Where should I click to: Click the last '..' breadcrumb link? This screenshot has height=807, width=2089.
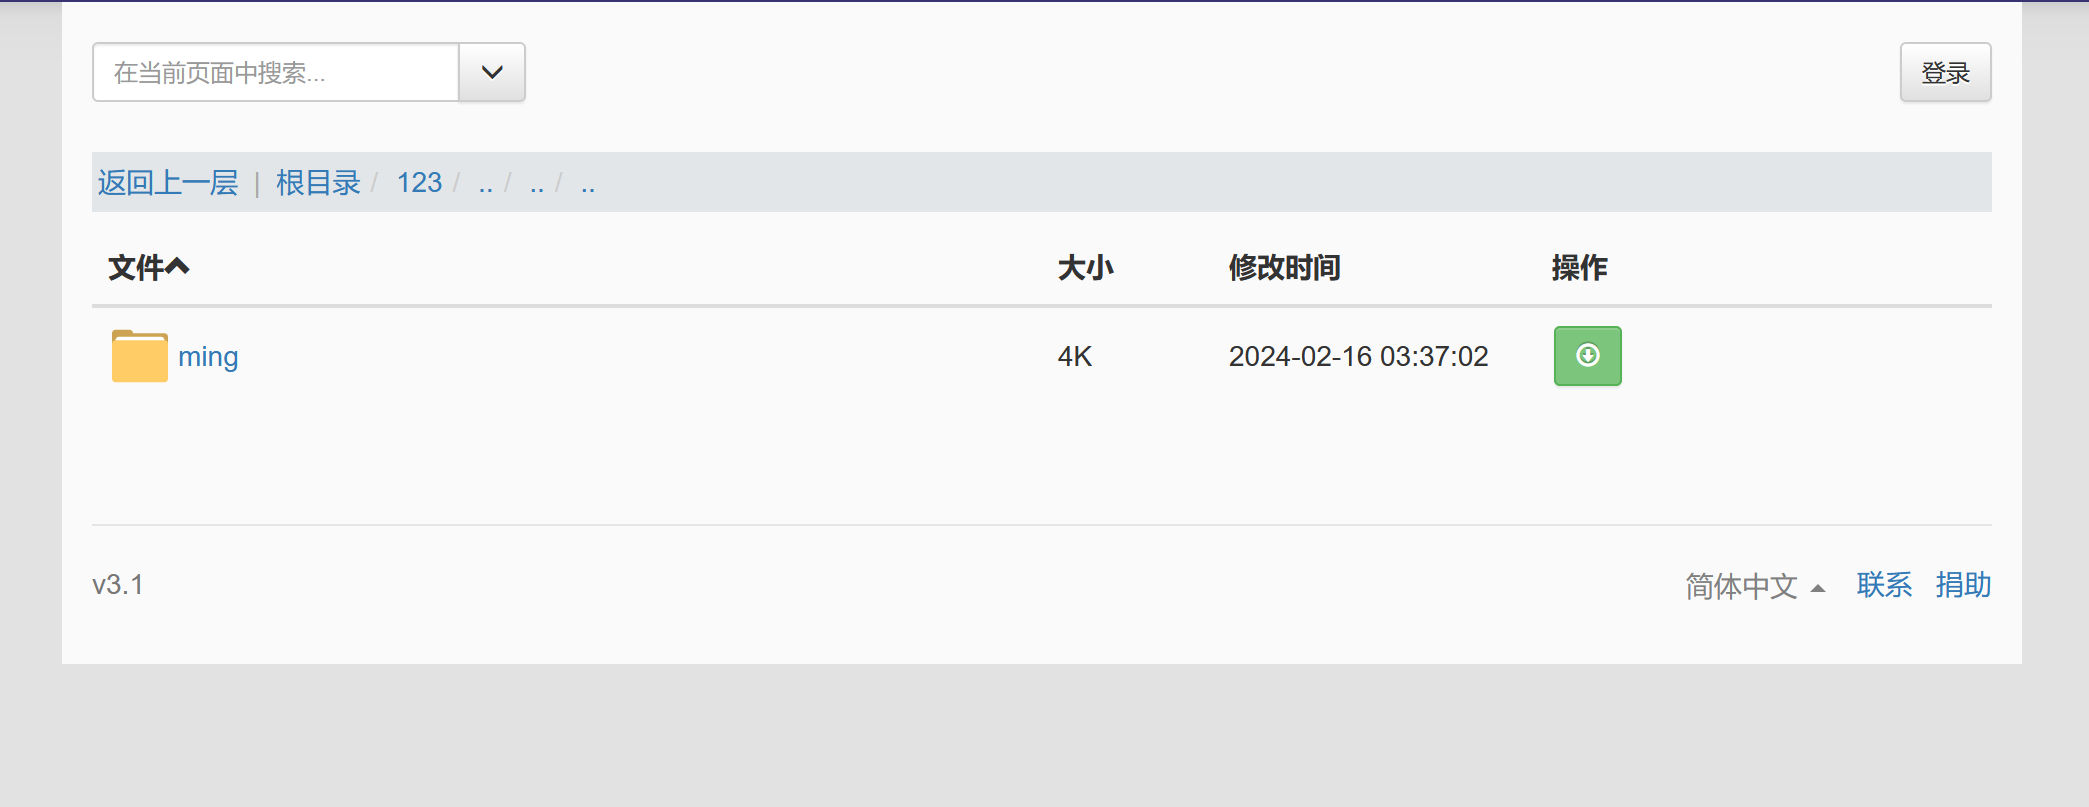coord(588,185)
